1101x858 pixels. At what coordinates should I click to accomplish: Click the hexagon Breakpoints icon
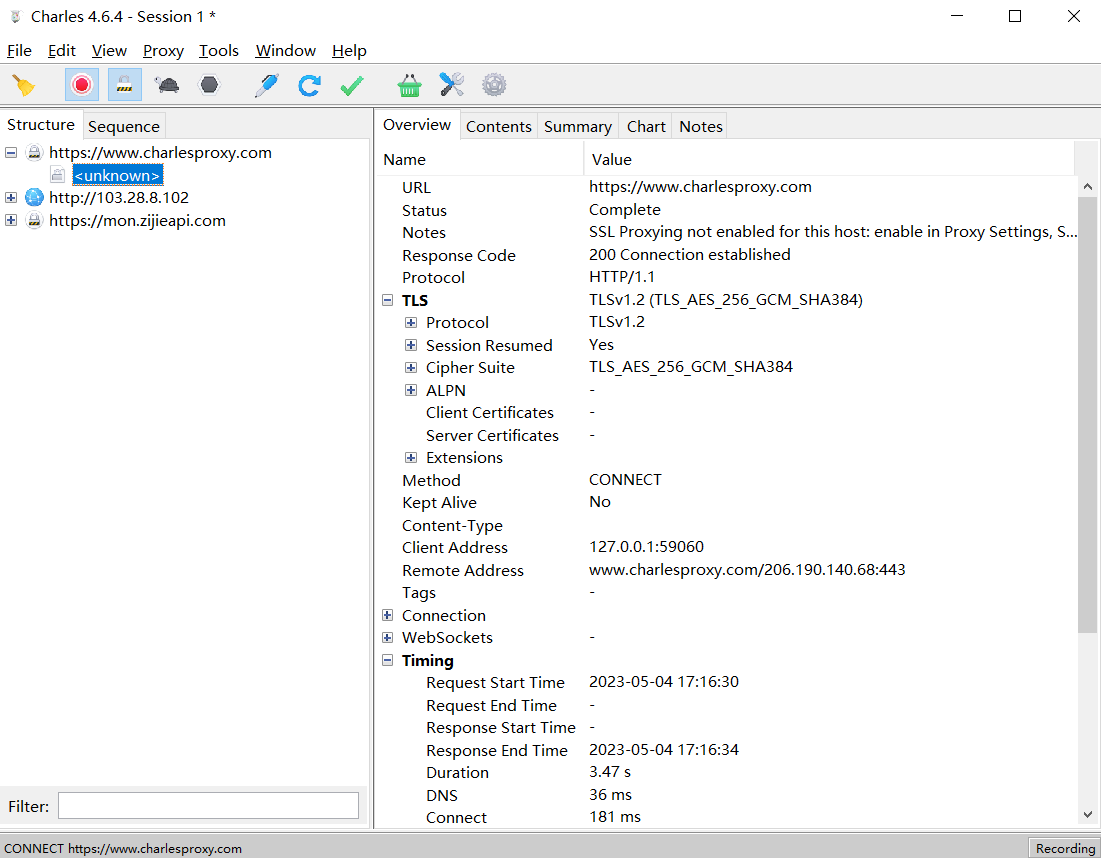pos(209,85)
